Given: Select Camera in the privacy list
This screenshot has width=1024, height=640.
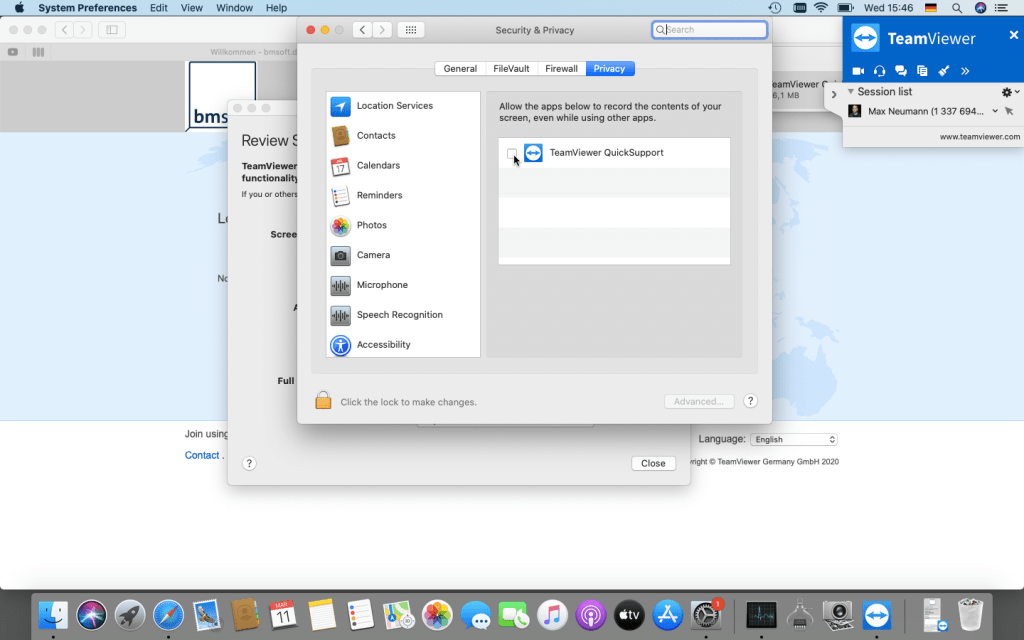Looking at the screenshot, I should click(403, 255).
